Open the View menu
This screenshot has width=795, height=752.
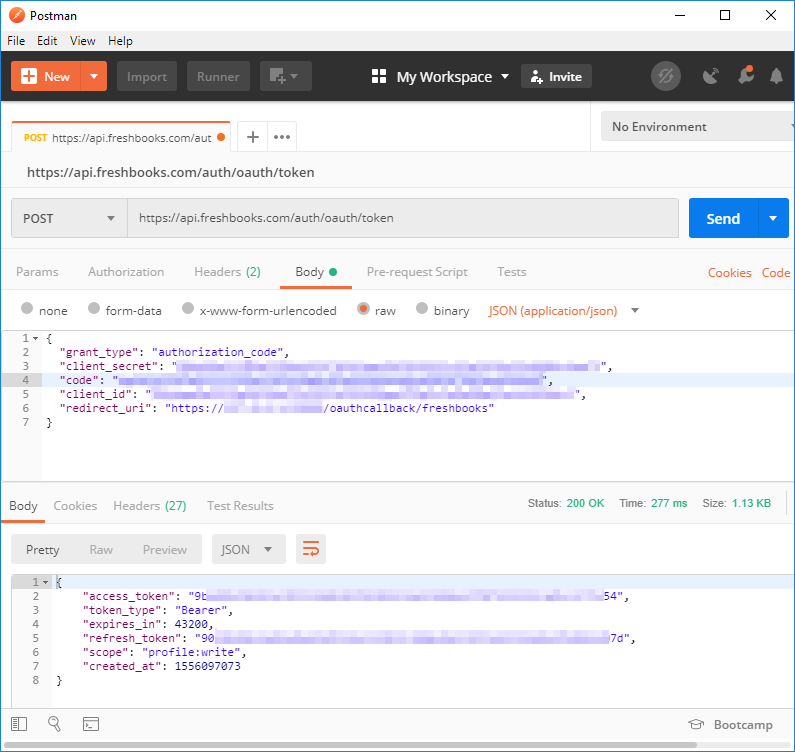[x=82, y=41]
